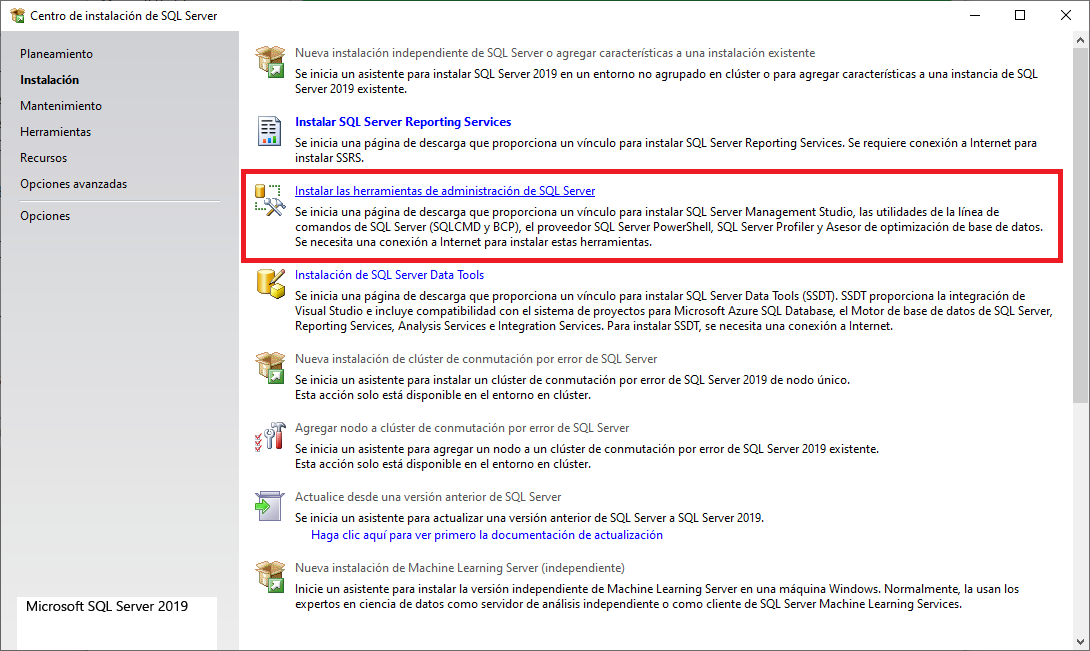Screen dimensions: 1090x651
Task: Click Nueva instalación de Machine Learning Server link
Action: tap(459, 568)
